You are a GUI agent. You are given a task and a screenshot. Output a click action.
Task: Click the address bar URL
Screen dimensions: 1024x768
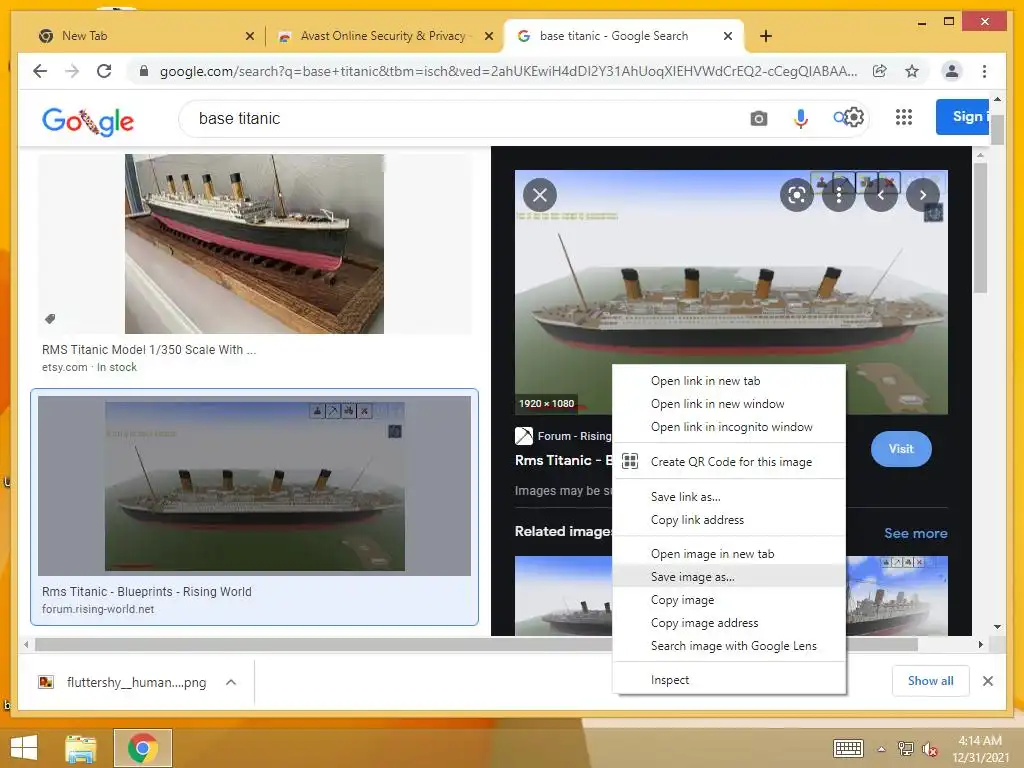[508, 71]
